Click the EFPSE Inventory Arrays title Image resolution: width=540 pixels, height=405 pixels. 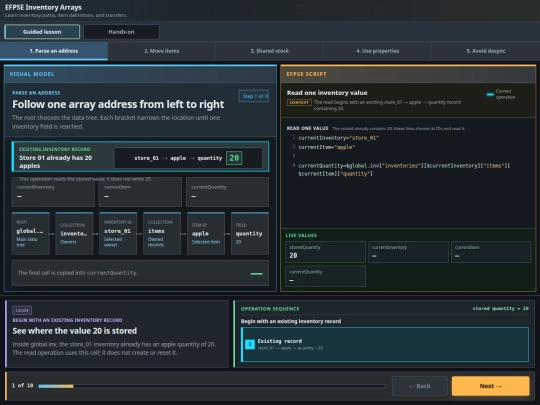coord(43,7)
